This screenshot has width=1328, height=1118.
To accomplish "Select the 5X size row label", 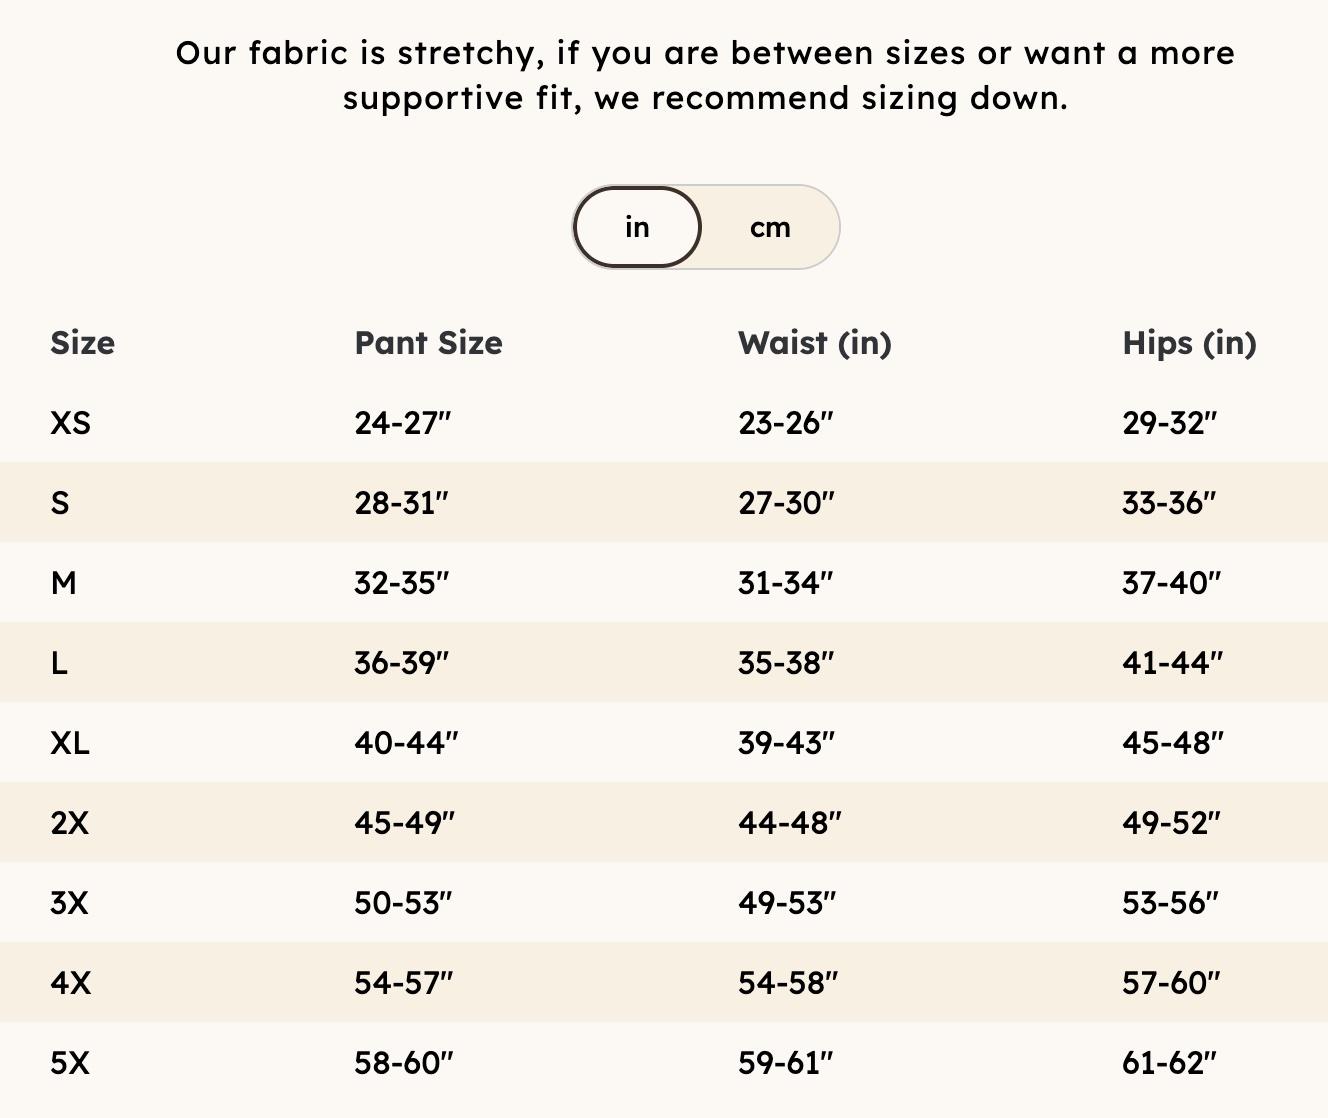I will click(x=70, y=1063).
